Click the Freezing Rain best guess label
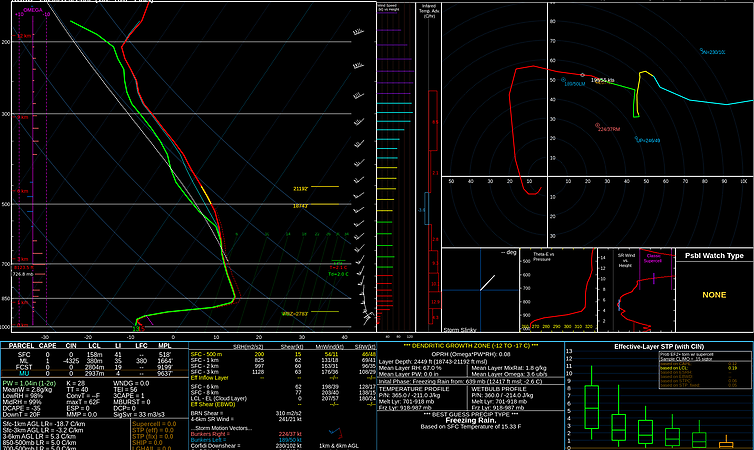 click(471, 420)
